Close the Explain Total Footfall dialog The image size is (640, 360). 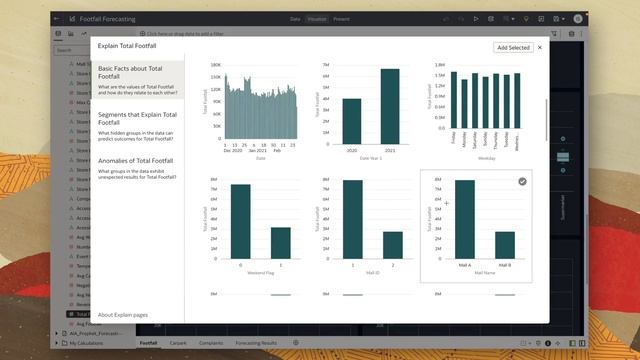[540, 48]
